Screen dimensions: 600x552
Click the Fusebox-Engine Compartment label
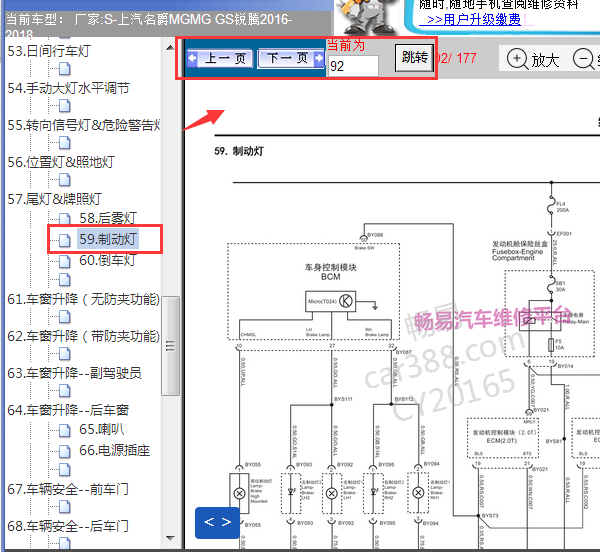517,255
